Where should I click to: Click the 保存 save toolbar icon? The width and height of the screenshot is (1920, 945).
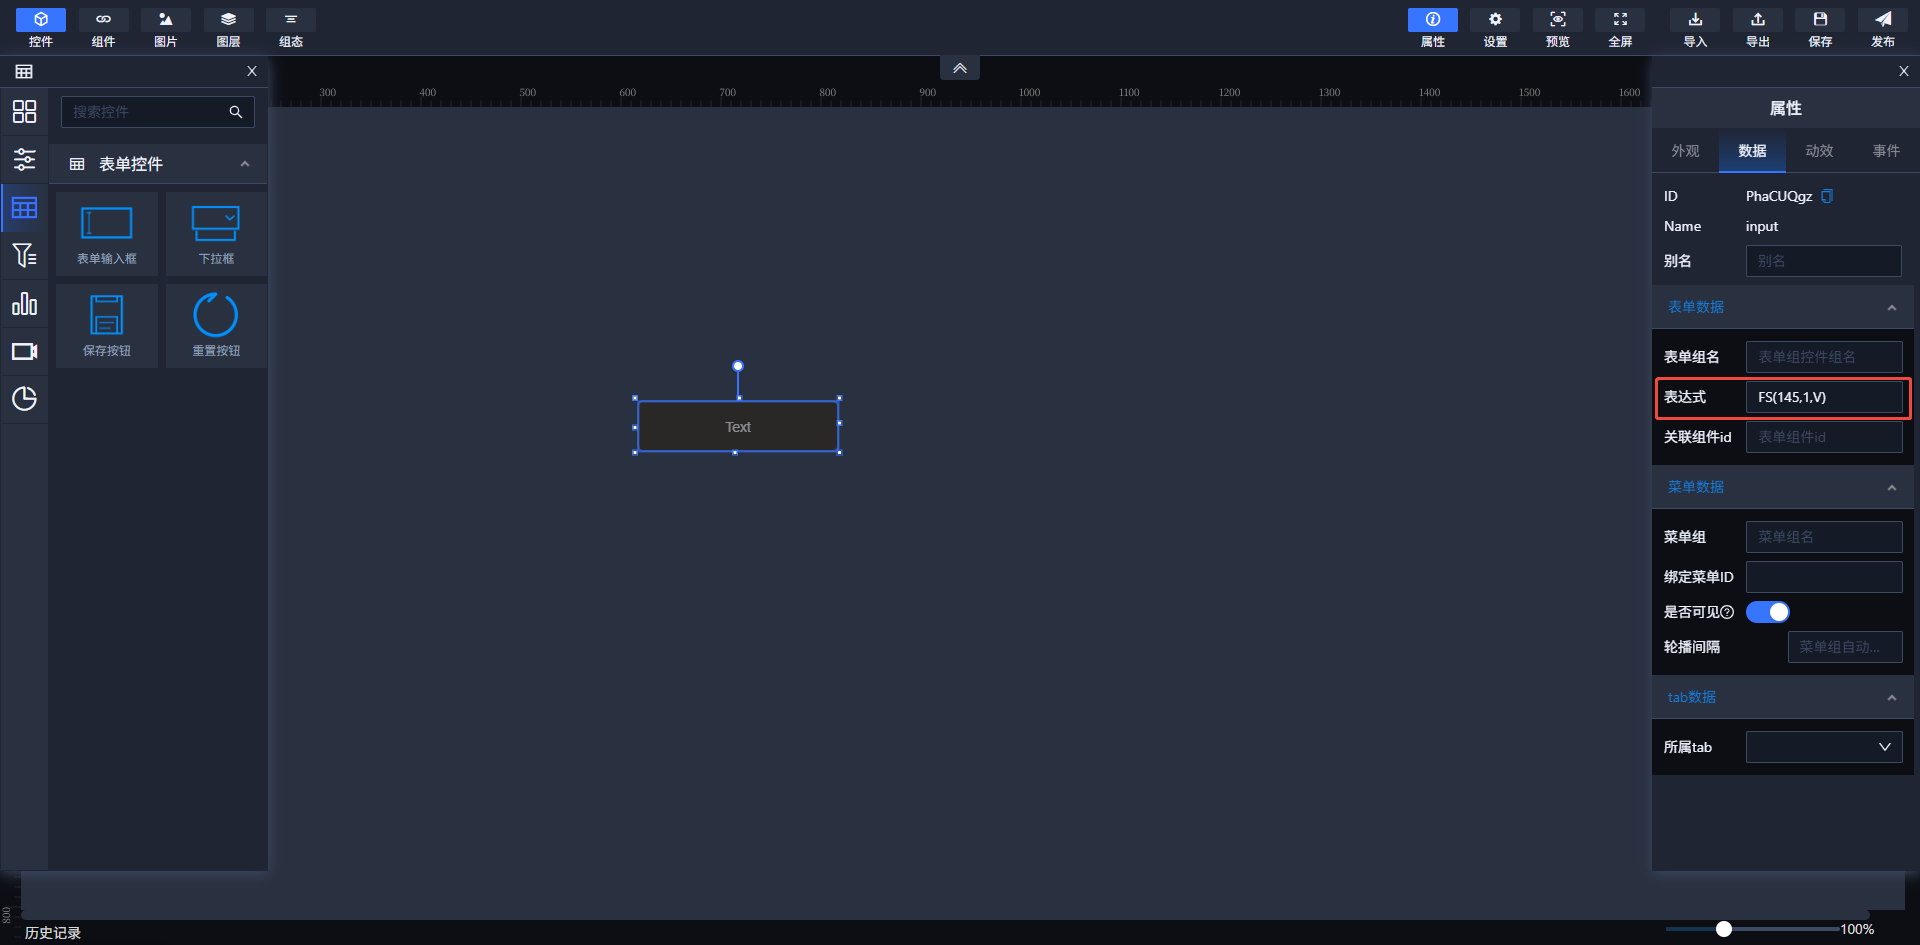(1820, 28)
